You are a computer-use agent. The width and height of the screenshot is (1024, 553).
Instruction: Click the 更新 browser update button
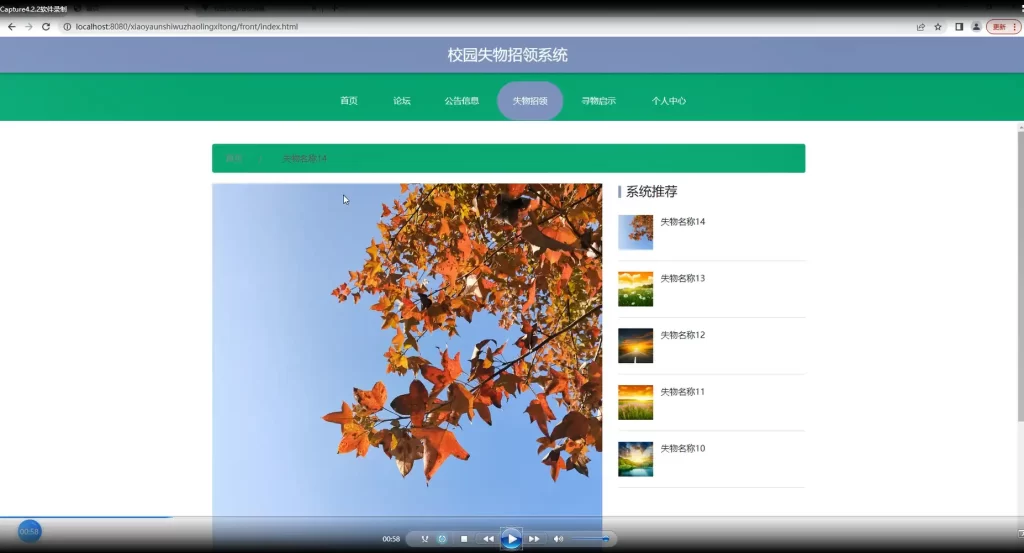(x=1002, y=27)
